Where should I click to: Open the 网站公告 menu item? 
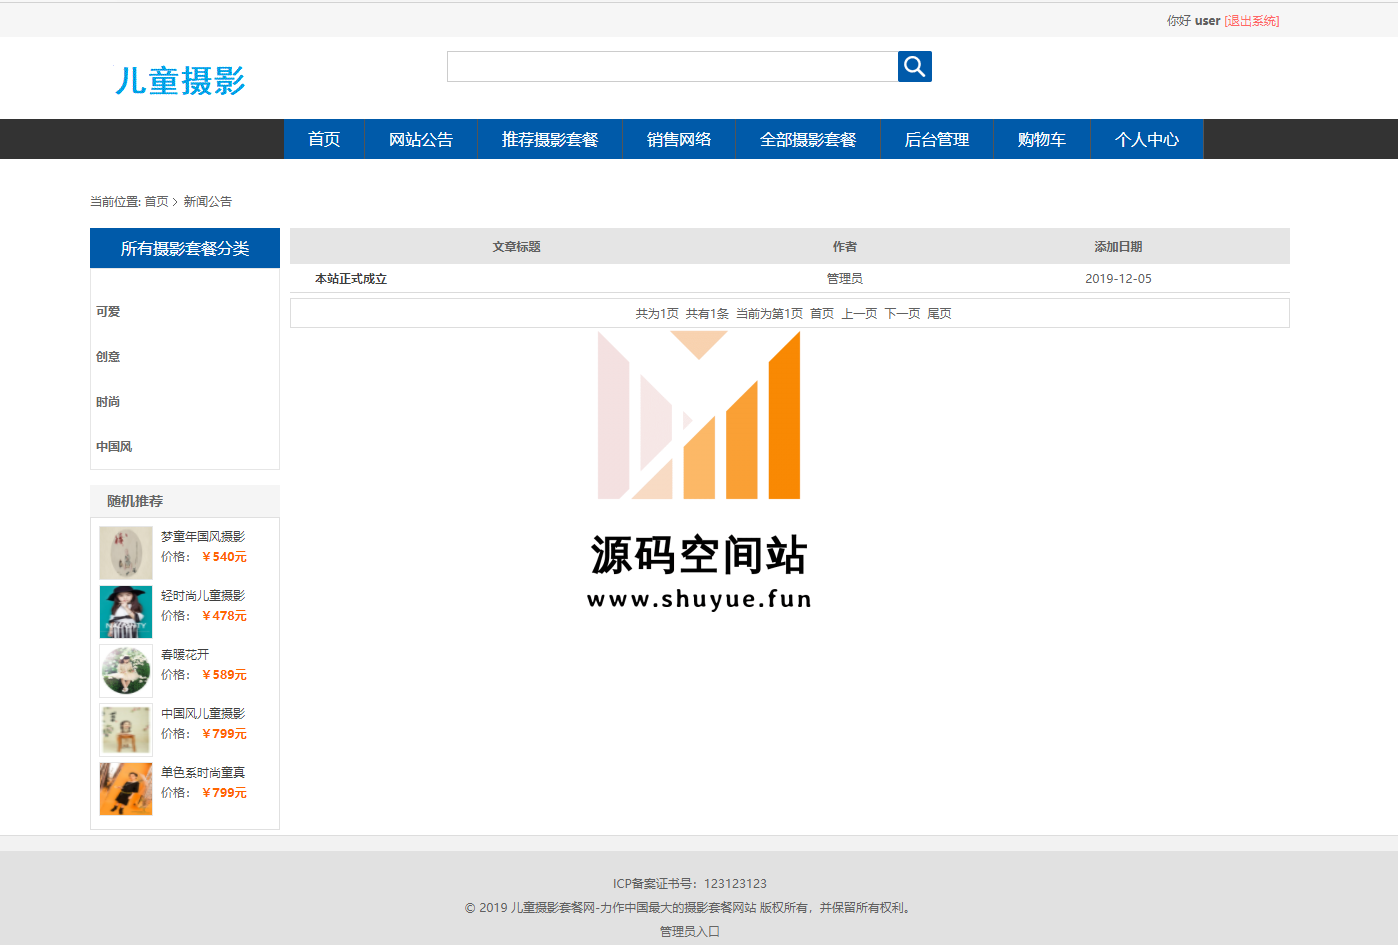click(421, 139)
